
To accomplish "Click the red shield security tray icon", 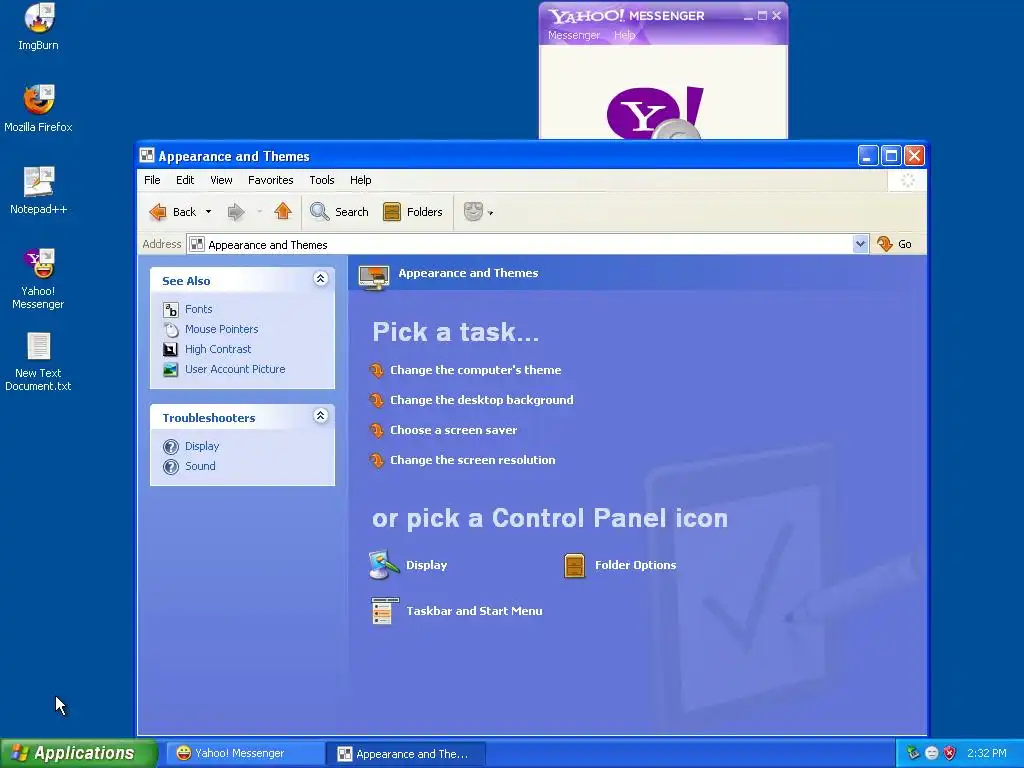I will point(950,753).
